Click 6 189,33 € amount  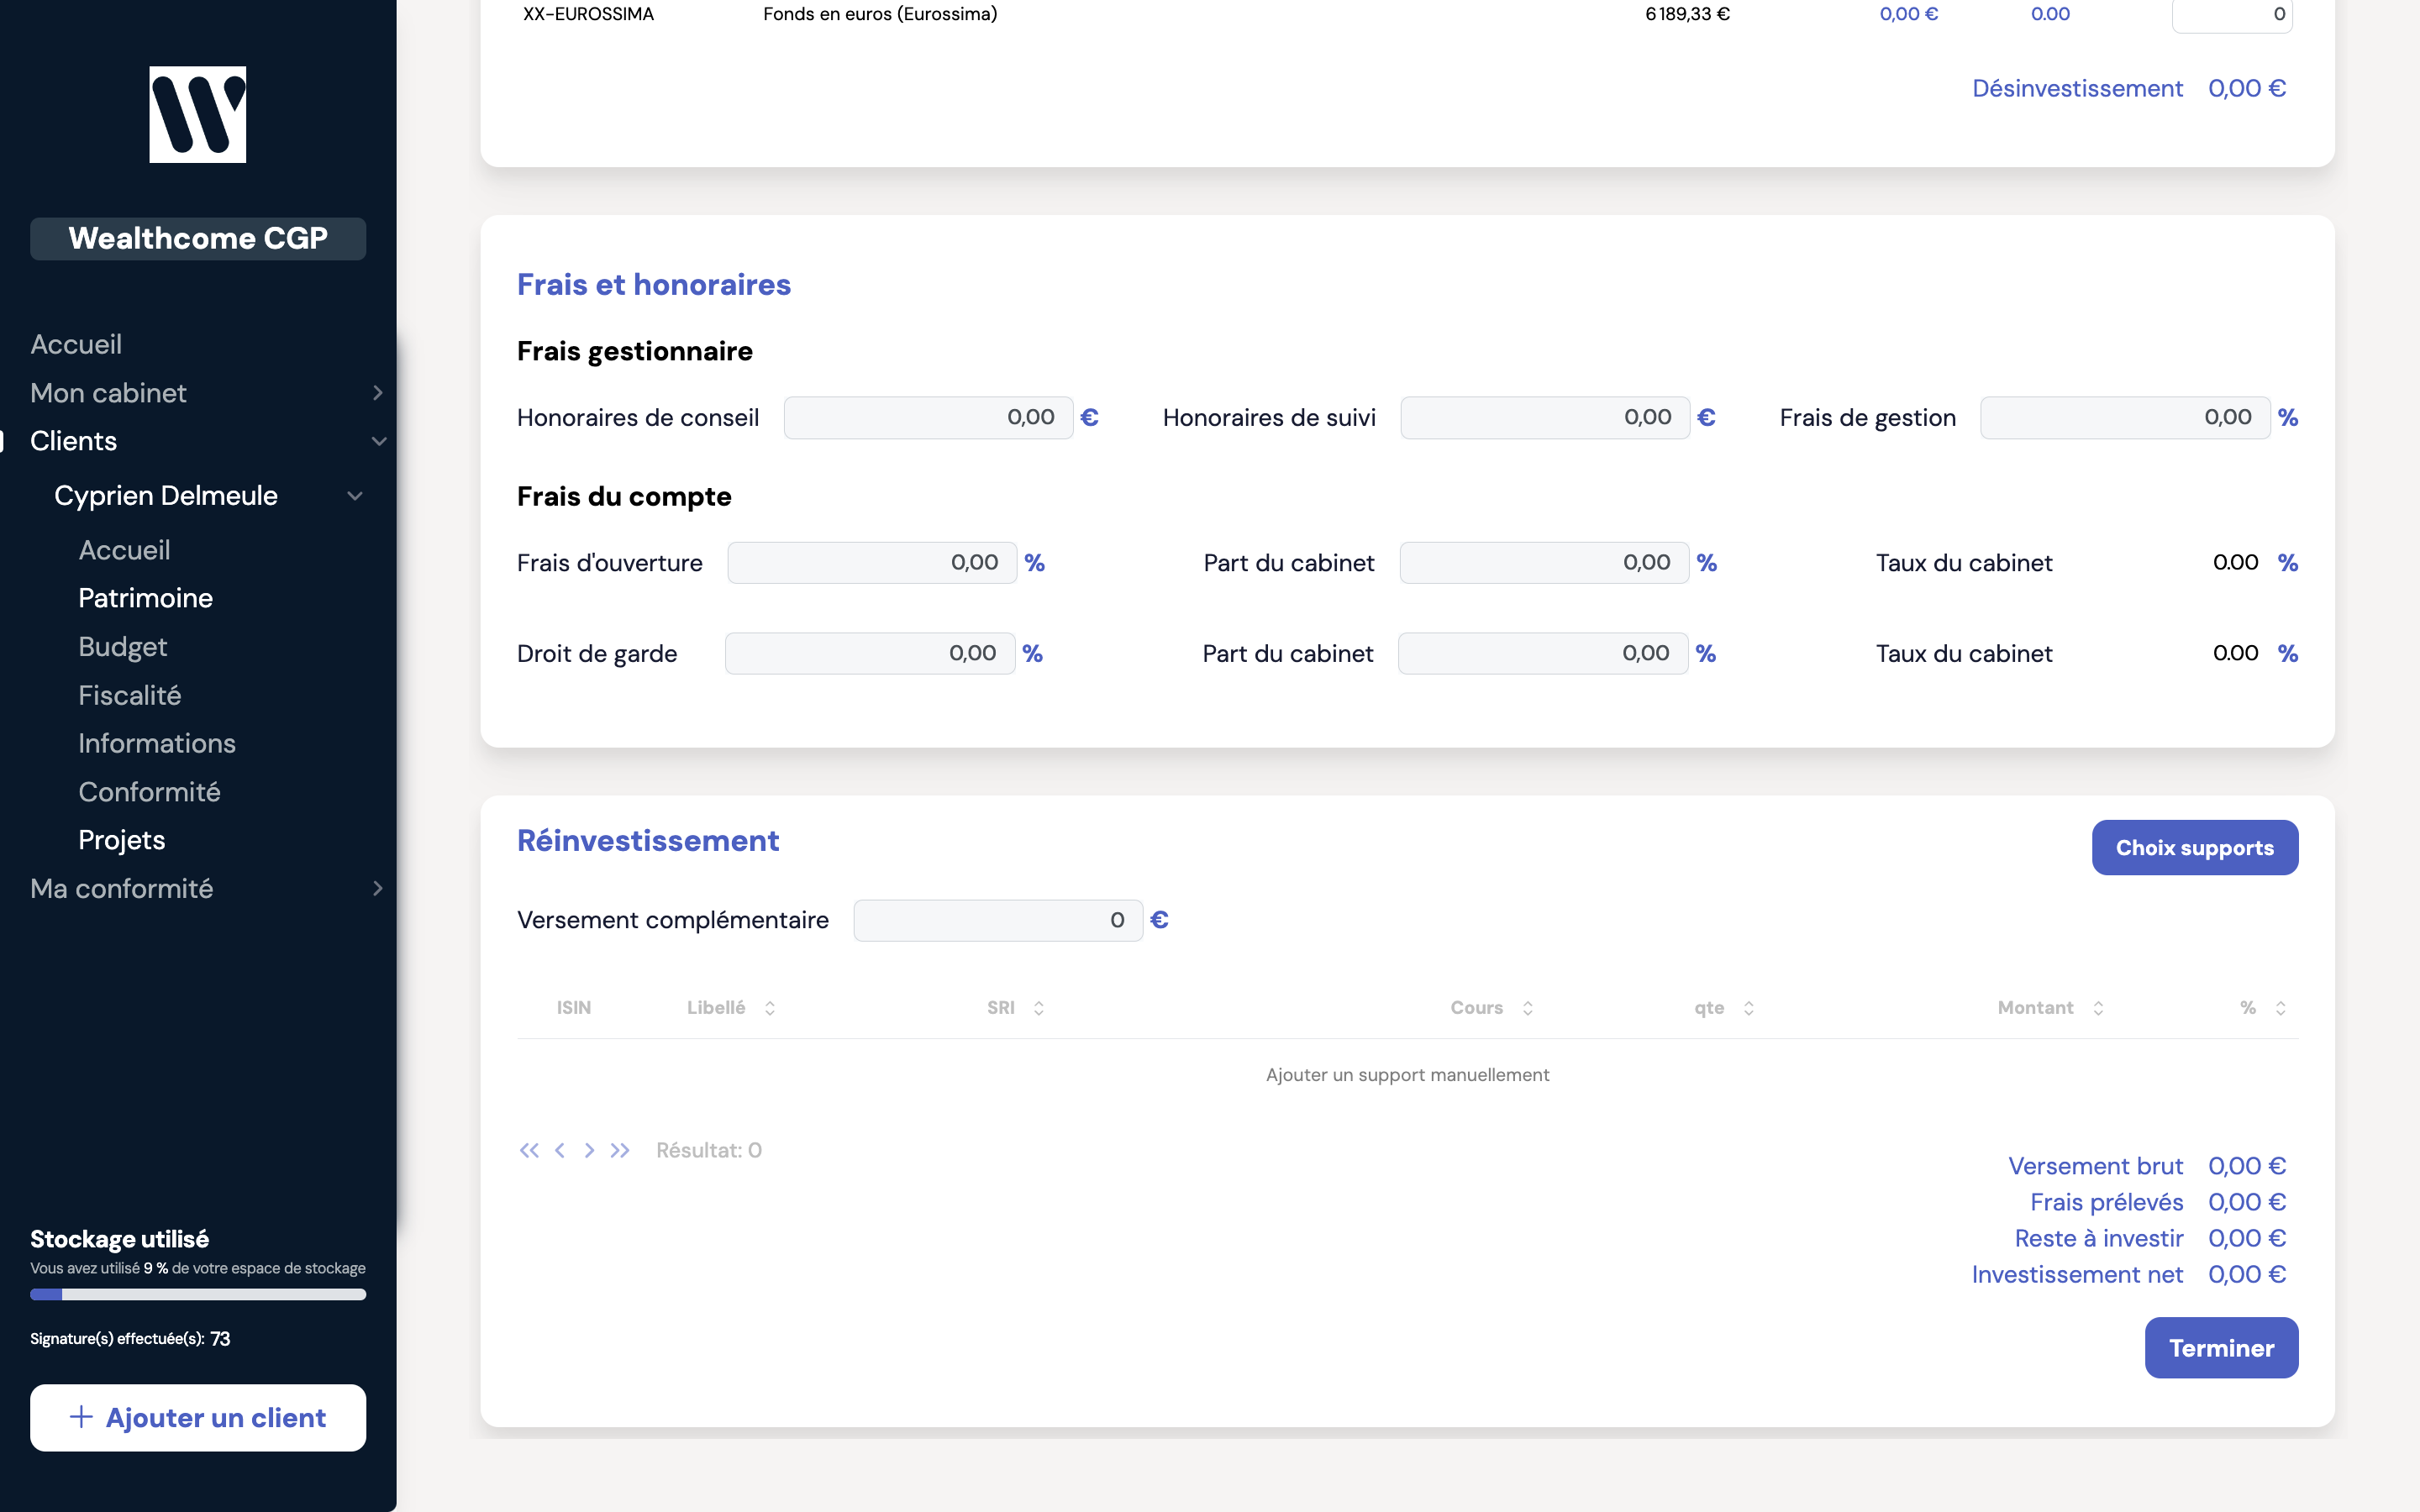point(1687,14)
